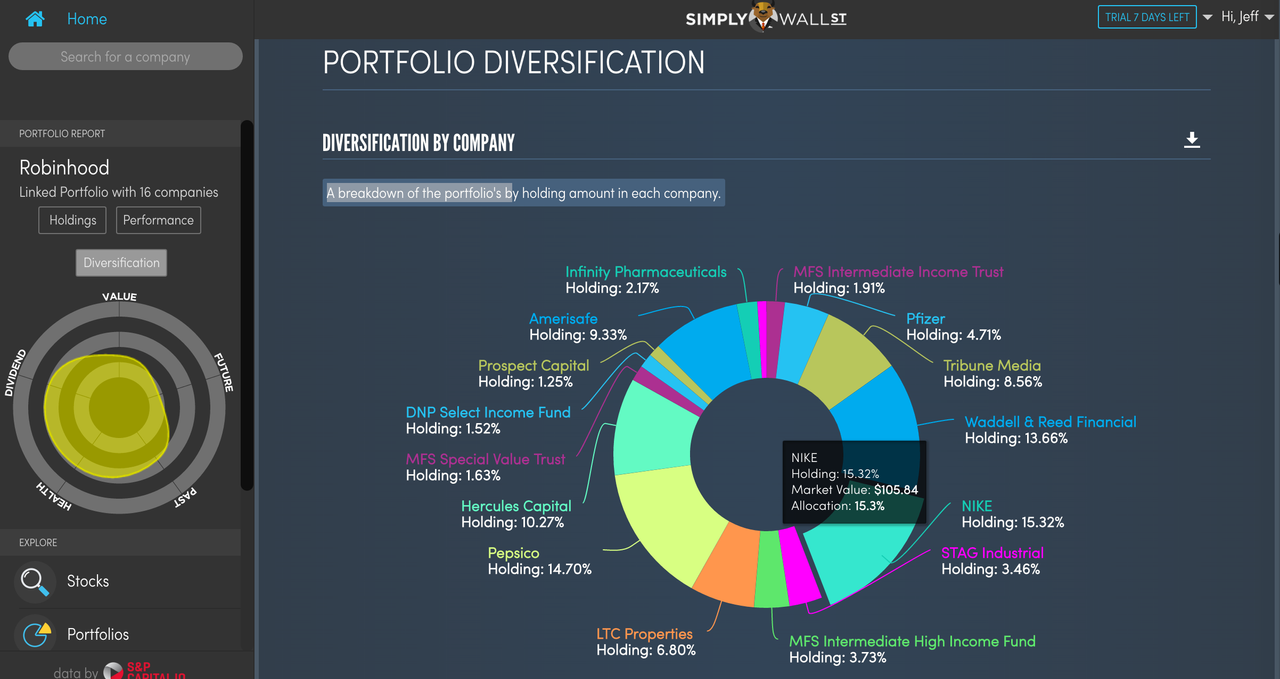Click the Holding: 13.66% value under Waddell & Reed
This screenshot has width=1280, height=679.
click(x=1016, y=438)
